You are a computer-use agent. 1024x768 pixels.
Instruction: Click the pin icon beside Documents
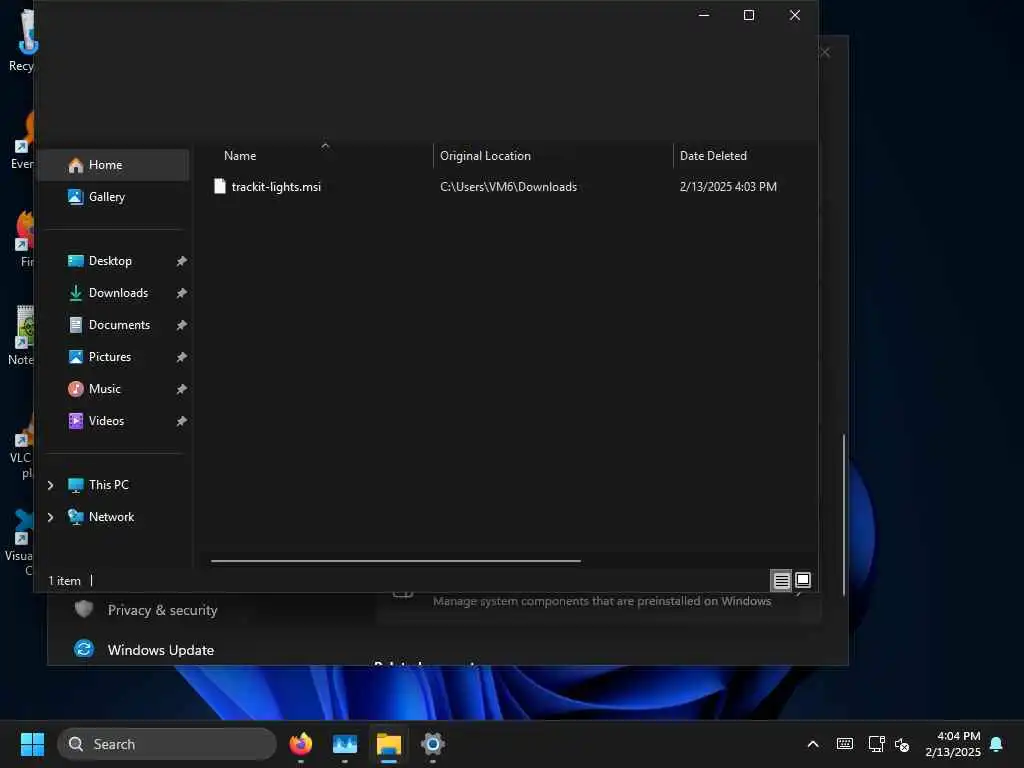(x=182, y=325)
